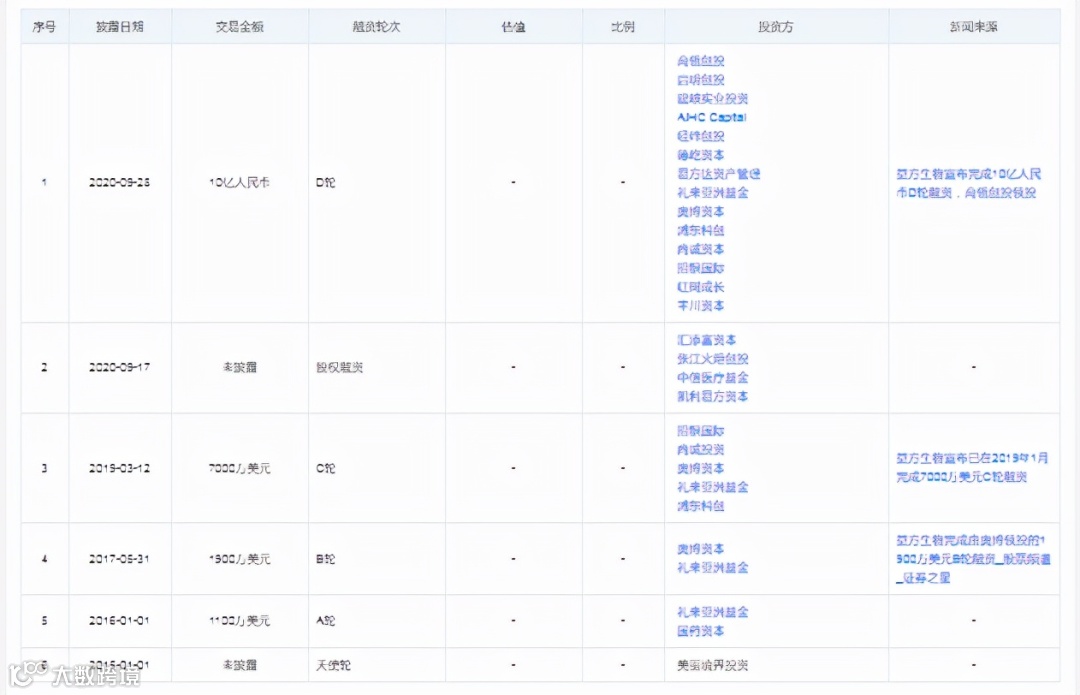Select the 1100万美元 amount cell
This screenshot has height=695, width=1080.
tap(240, 621)
